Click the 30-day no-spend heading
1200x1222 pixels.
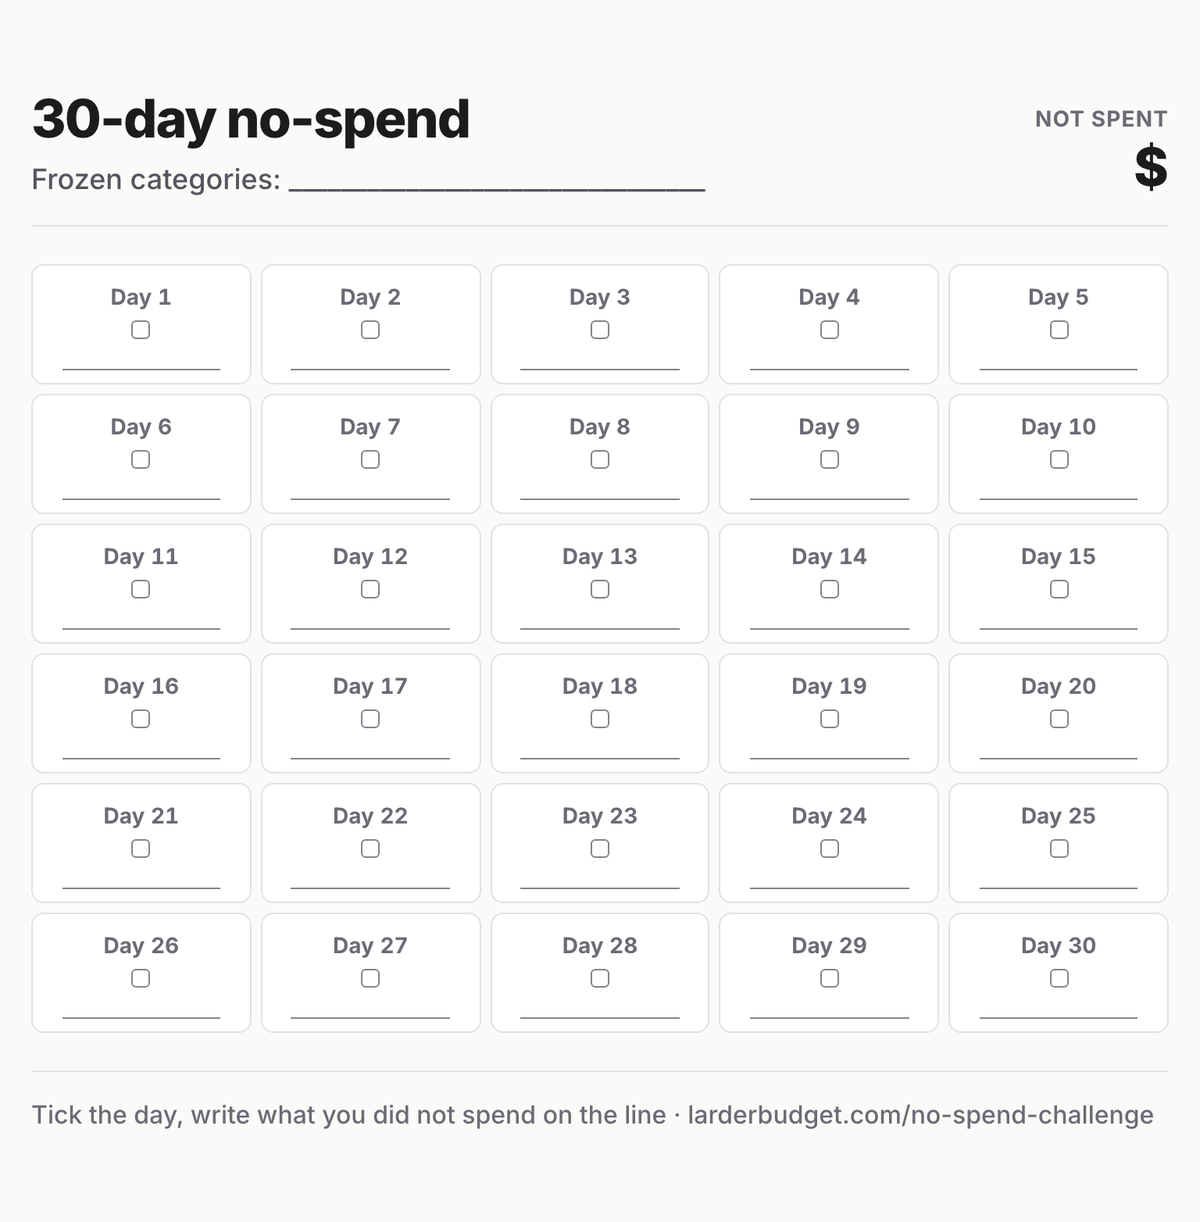(x=251, y=119)
